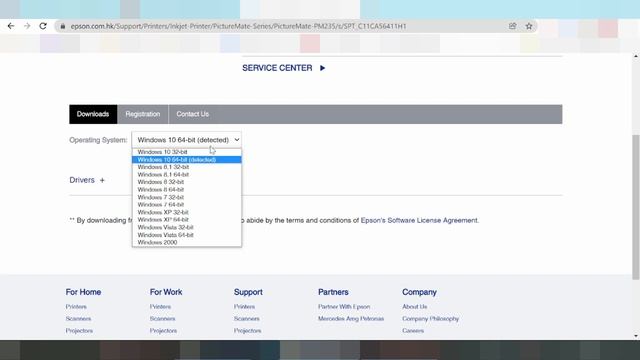Choose Windows Vista 32-bit option
Image resolution: width=640 pixels, height=360 pixels.
point(187,227)
